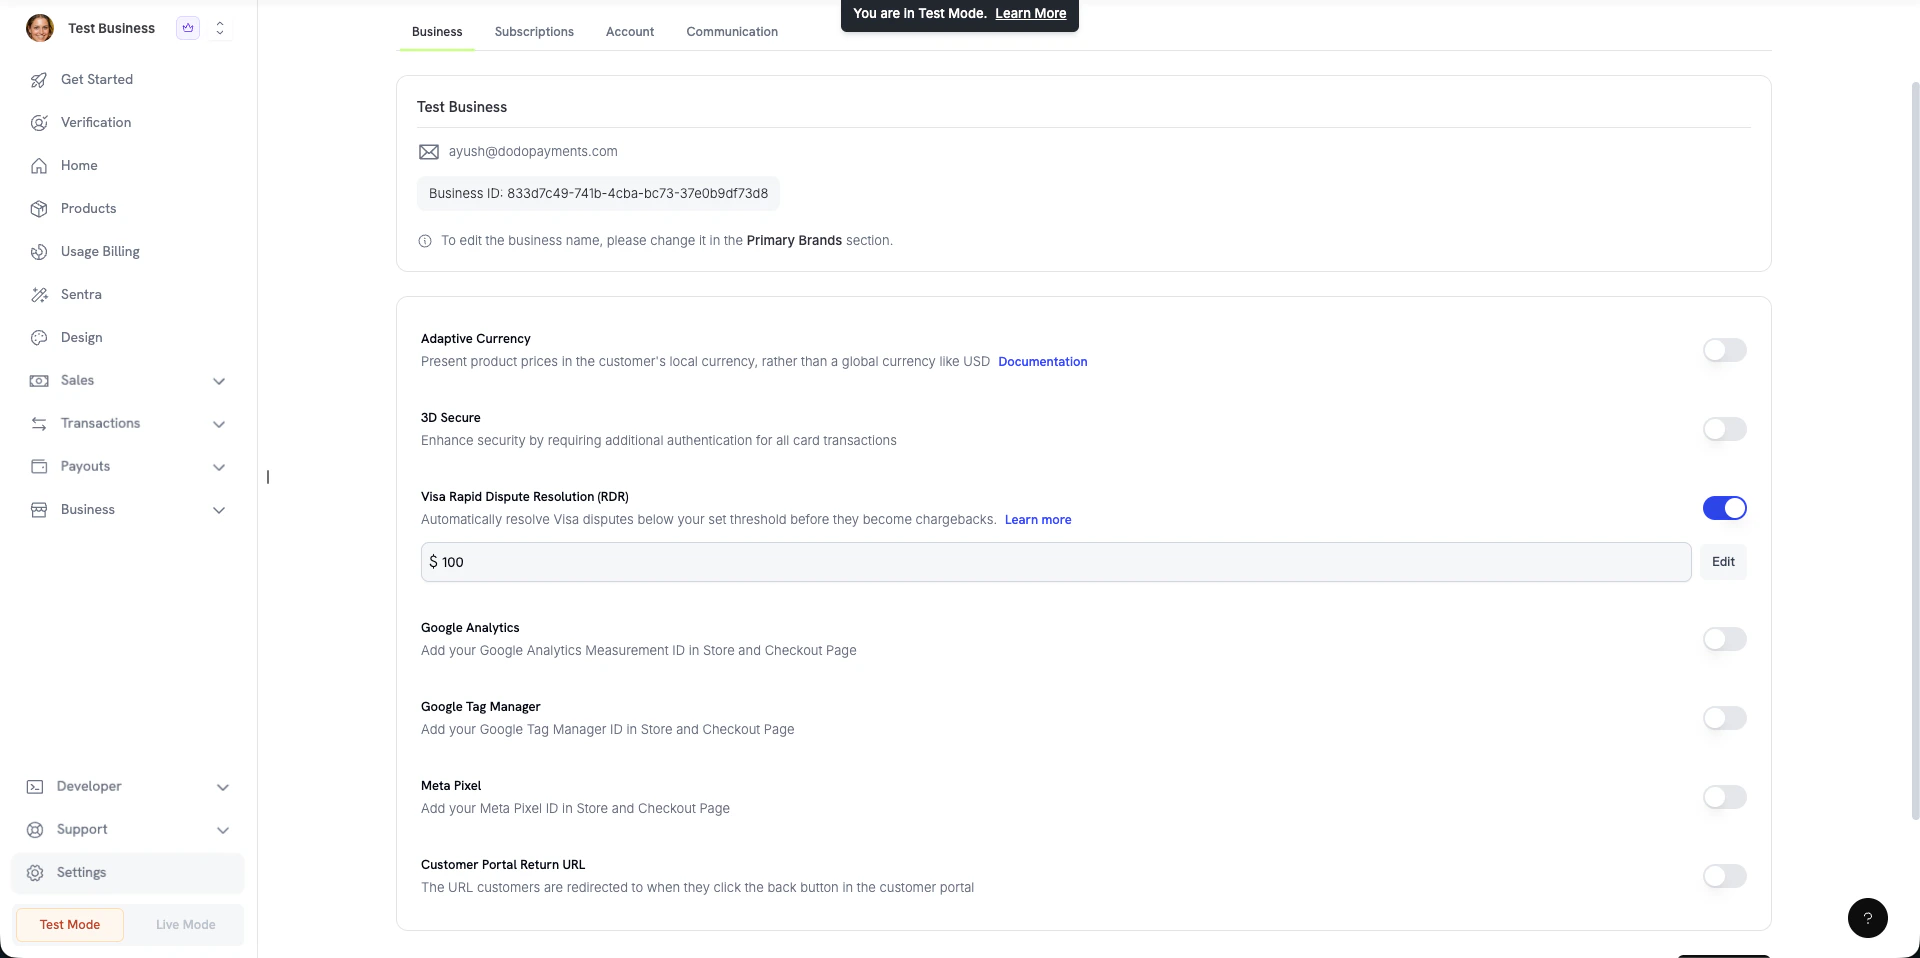This screenshot has height=958, width=1920.
Task: Open the help question mark button
Action: pyautogui.click(x=1867, y=918)
